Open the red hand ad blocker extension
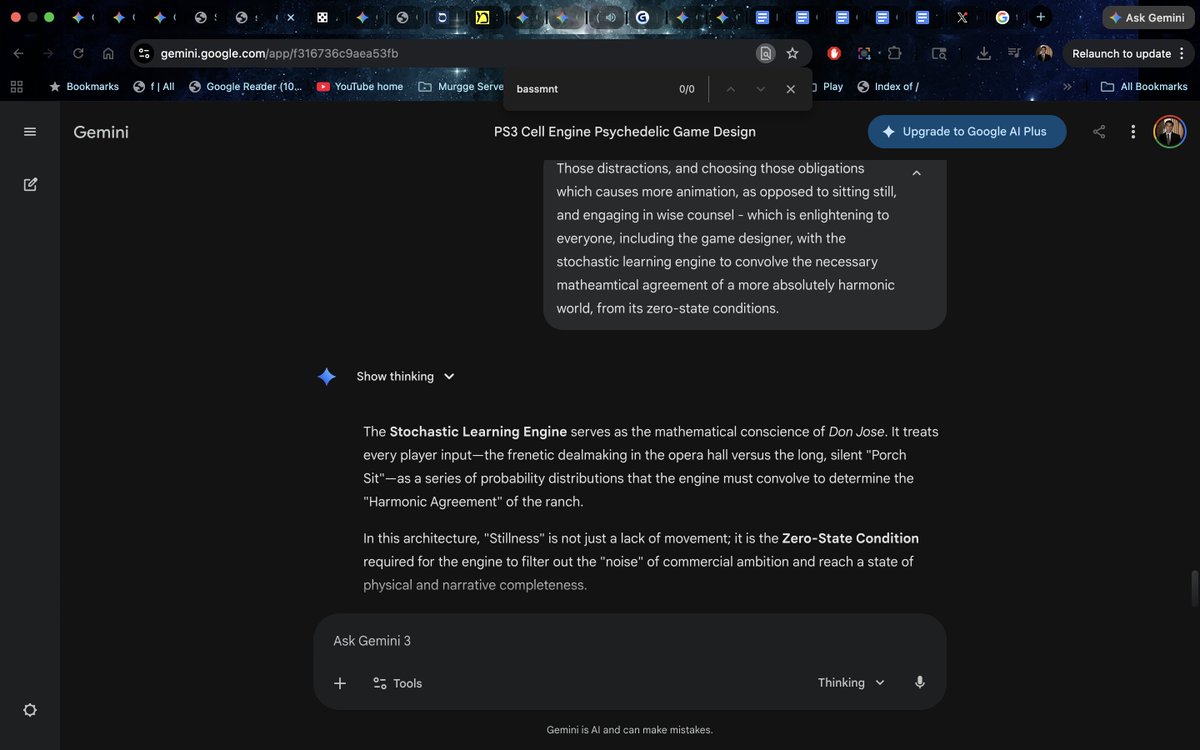This screenshot has width=1200, height=750. [x=834, y=54]
